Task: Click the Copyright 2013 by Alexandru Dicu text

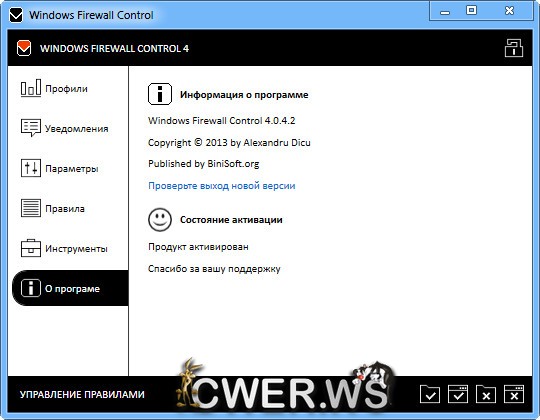Action: pyautogui.click(x=229, y=143)
